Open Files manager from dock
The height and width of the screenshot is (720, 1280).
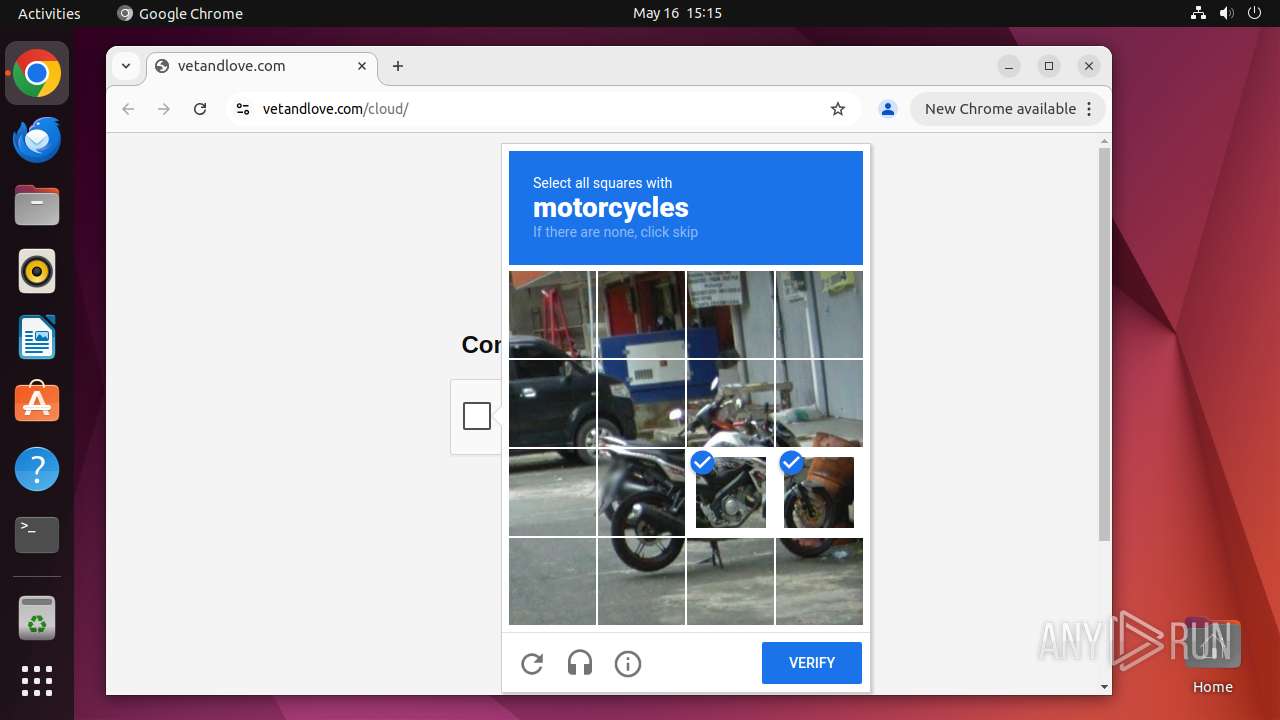[x=37, y=206]
